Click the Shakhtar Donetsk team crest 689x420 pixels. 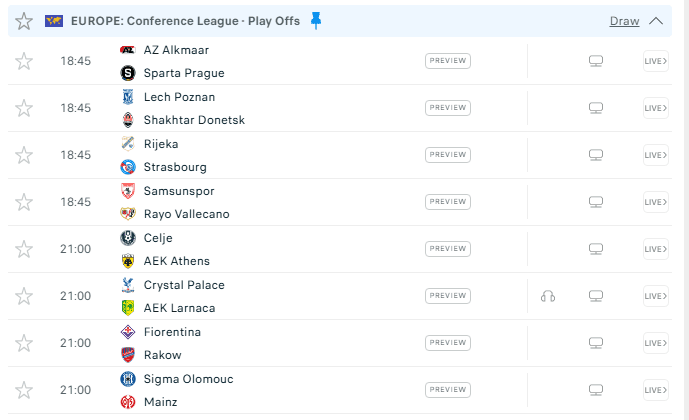[x=127, y=120]
